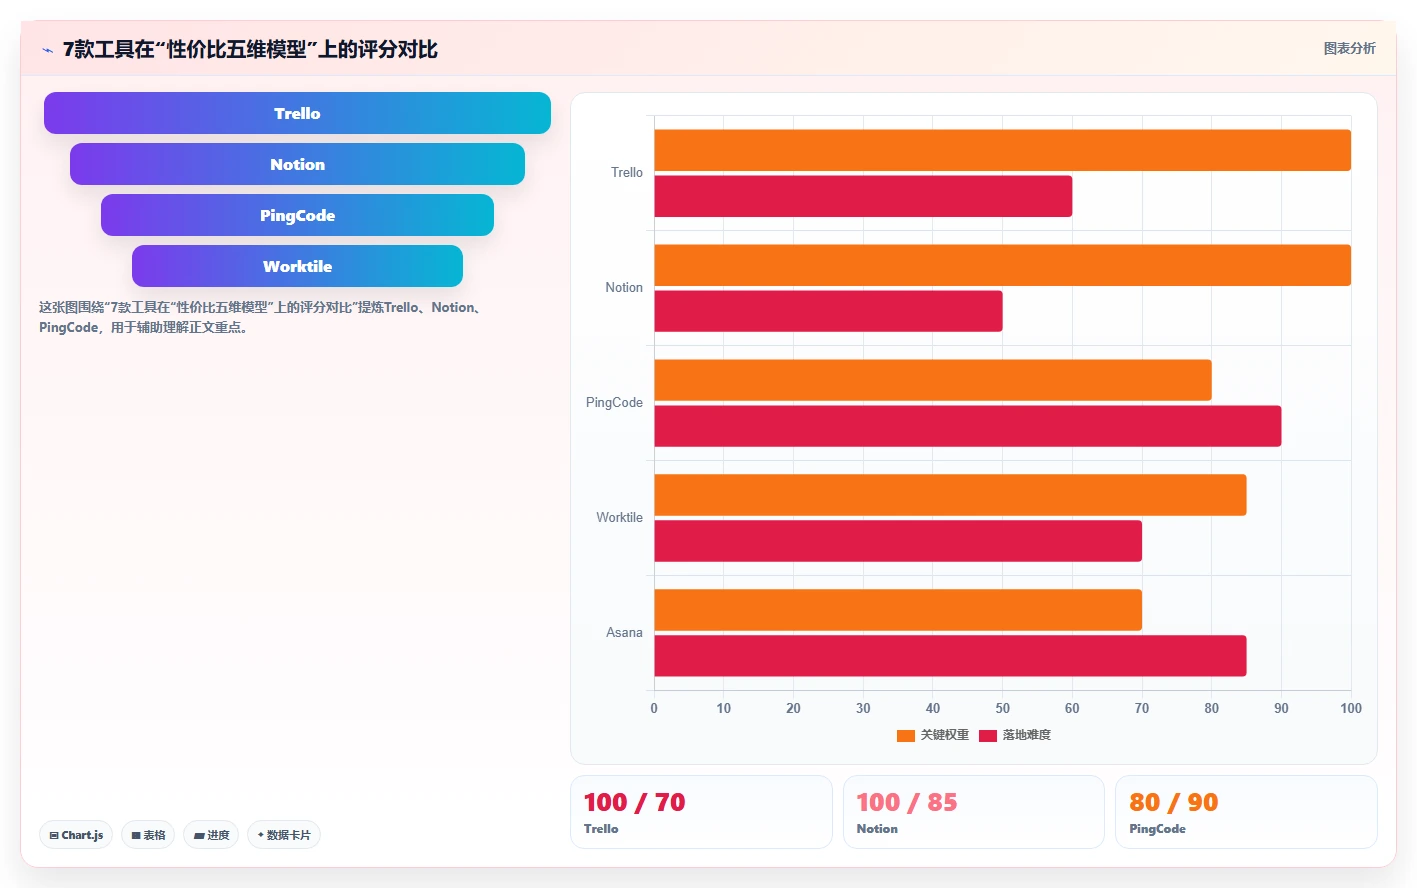Viewport: 1417px width, 888px height.
Task: Click the 0 tick on the x-axis
Action: click(x=654, y=708)
